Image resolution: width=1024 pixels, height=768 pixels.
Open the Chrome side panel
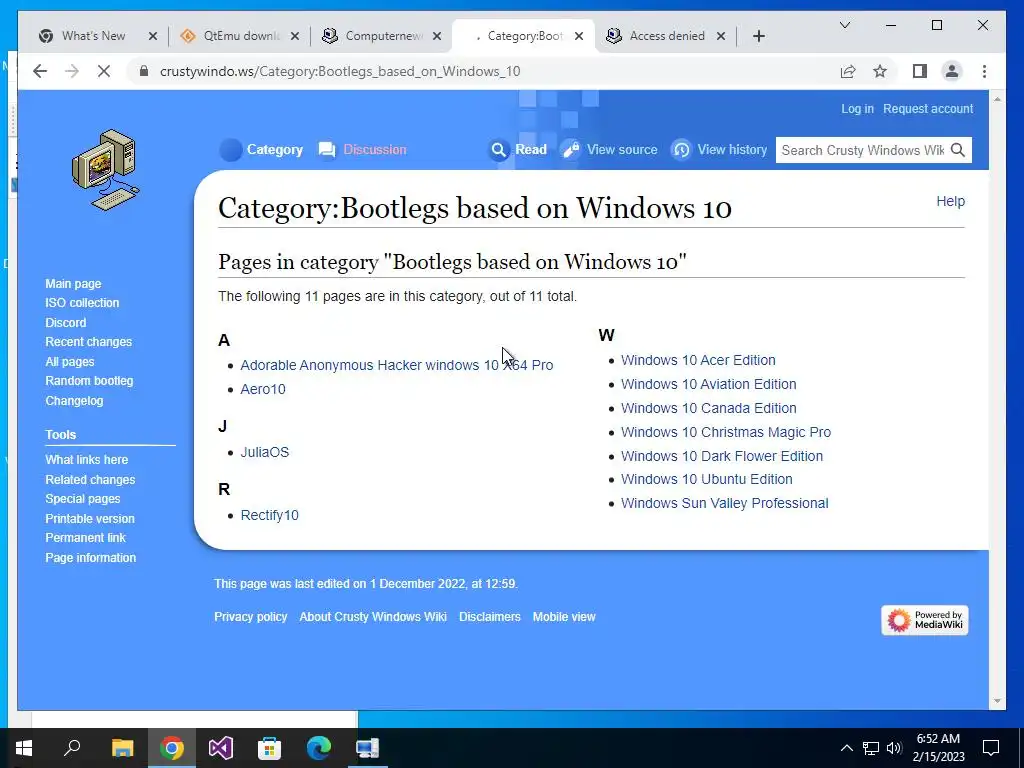click(920, 71)
